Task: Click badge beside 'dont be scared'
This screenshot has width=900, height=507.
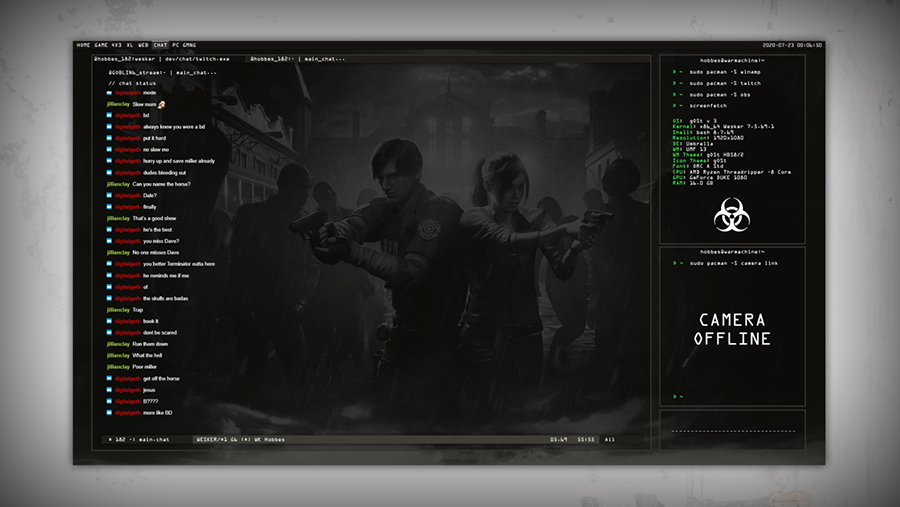Action: point(109,332)
